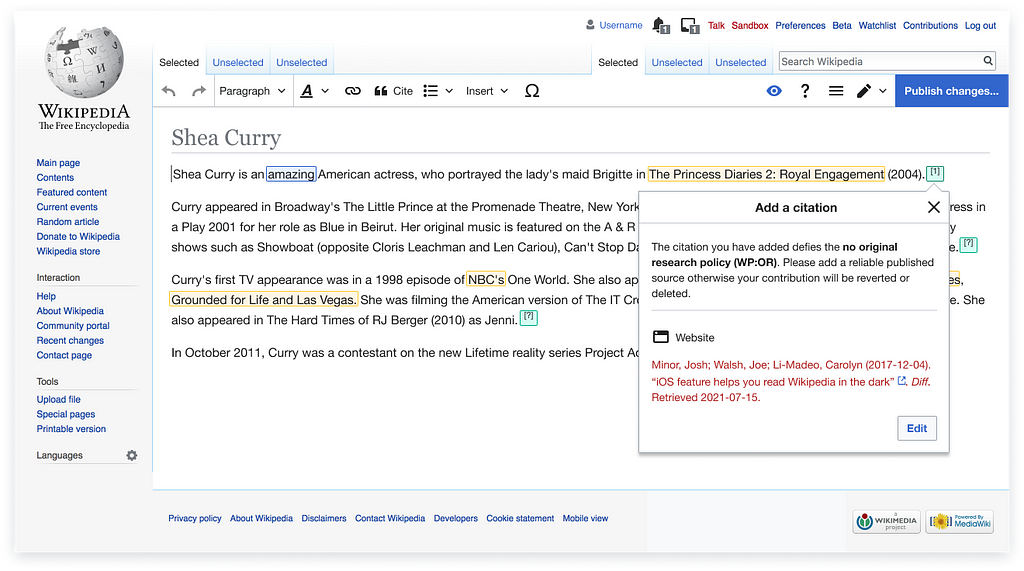1024x571 pixels.
Task: Open the page options hamburger menu
Action: click(x=836, y=91)
